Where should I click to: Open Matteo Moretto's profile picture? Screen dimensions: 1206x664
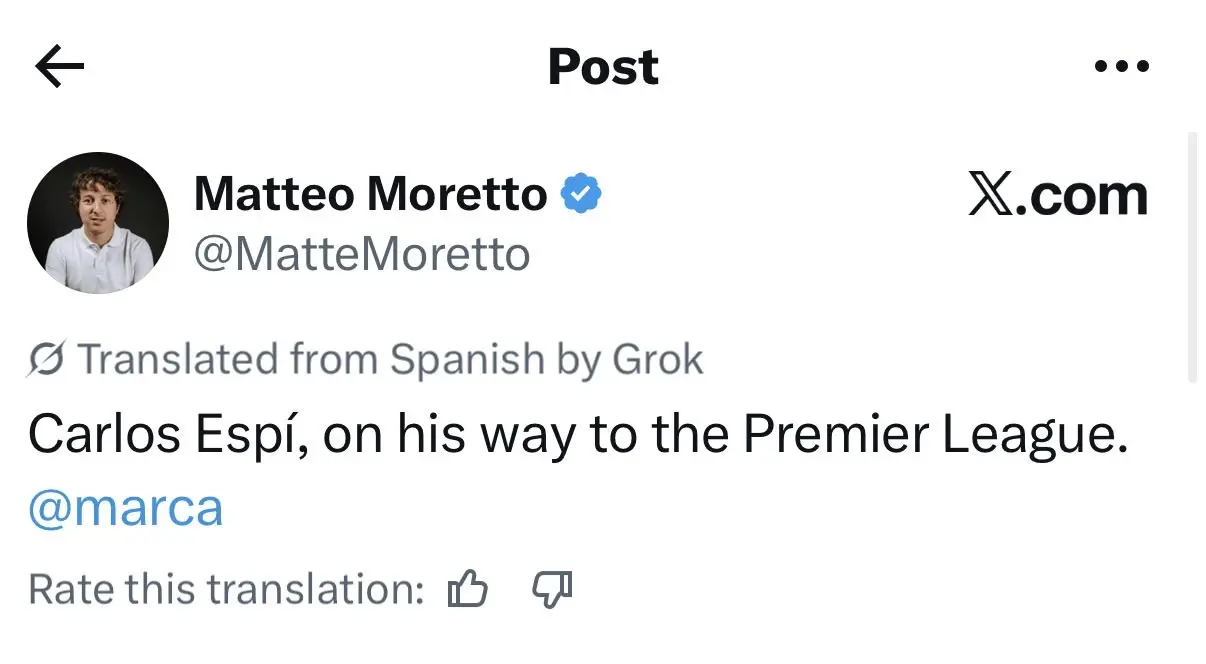tap(98, 223)
